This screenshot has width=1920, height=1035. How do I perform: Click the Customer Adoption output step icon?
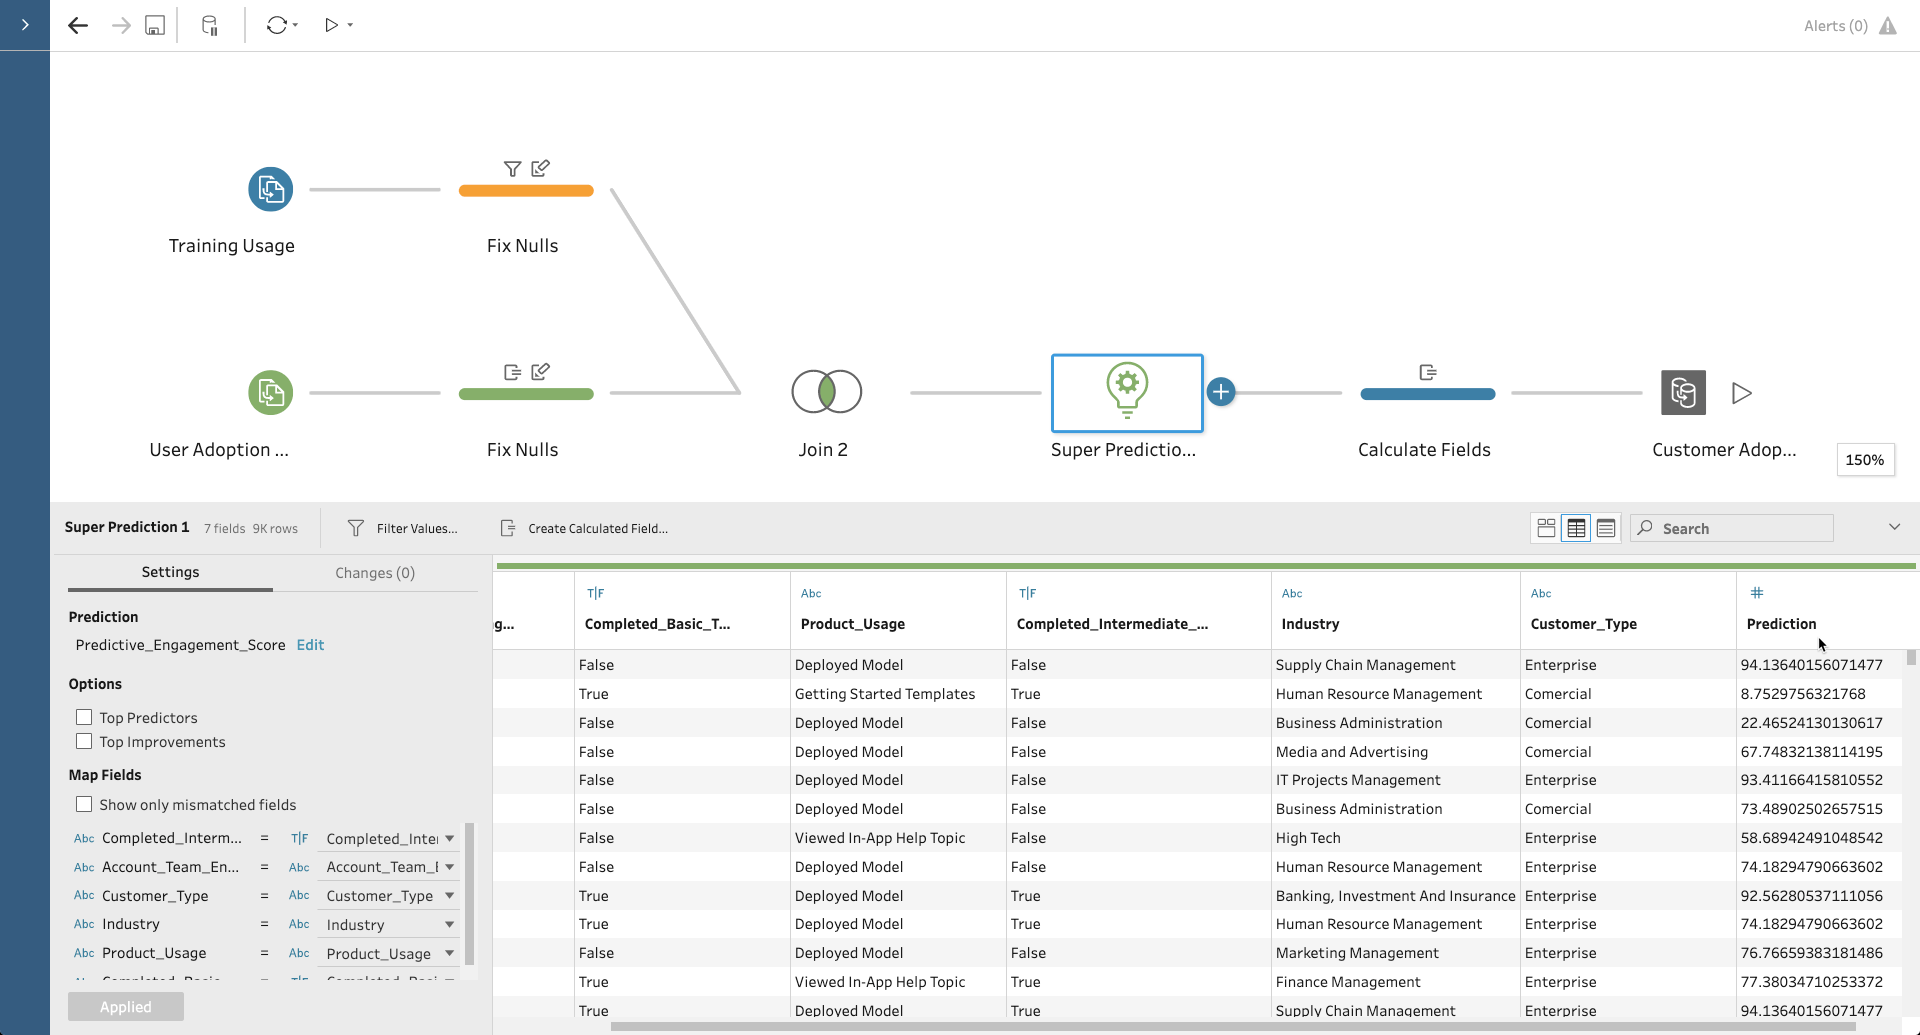(x=1683, y=392)
